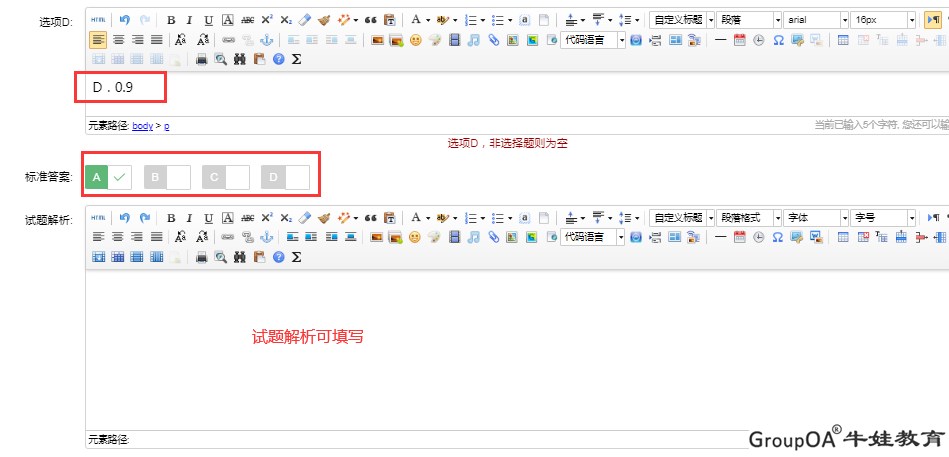
Task: Select format painter brush in 选项D editor
Action: point(324,20)
